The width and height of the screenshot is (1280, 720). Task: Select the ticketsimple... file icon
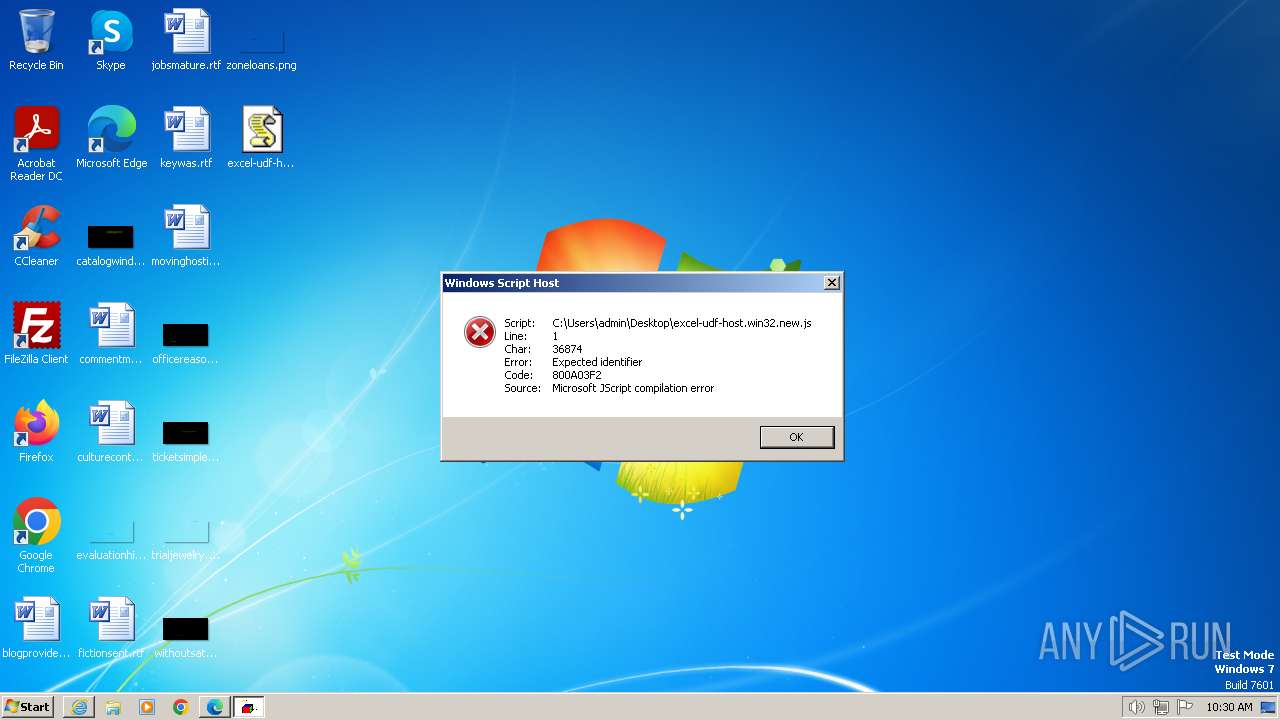[186, 439]
